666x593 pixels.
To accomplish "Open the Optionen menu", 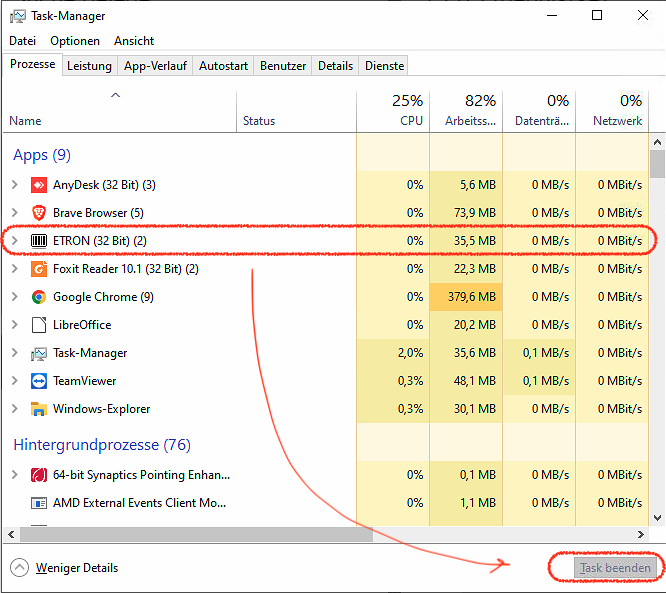I will pyautogui.click(x=75, y=41).
